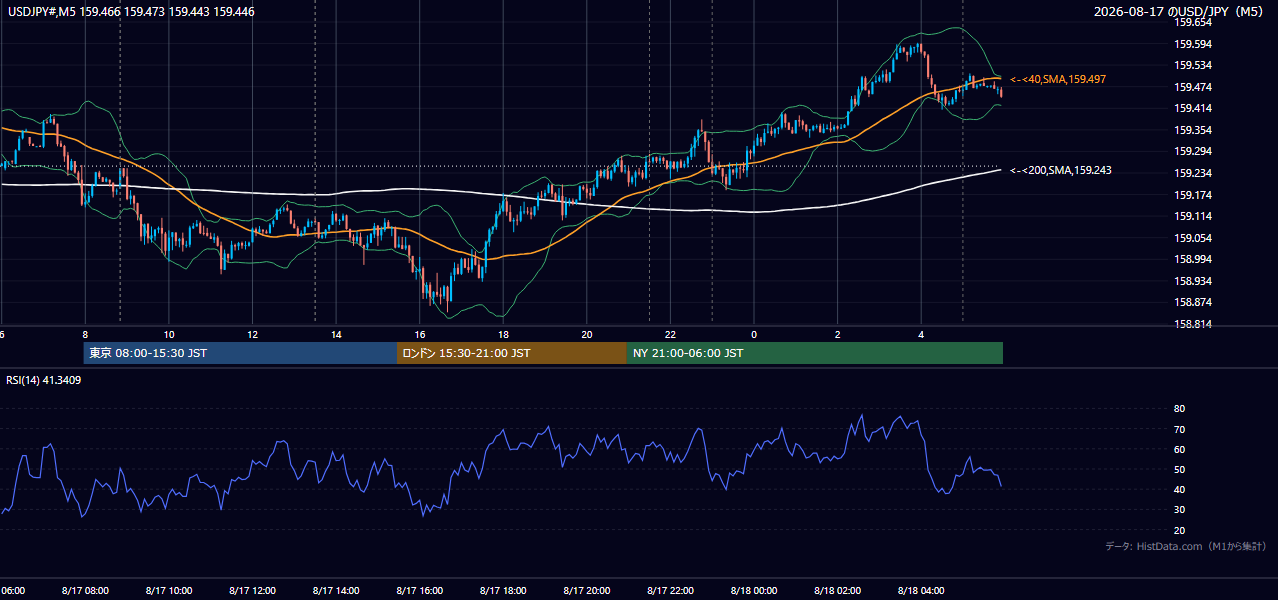Click hour label 8 under price chart
Image resolution: width=1278 pixels, height=600 pixels.
(85, 334)
